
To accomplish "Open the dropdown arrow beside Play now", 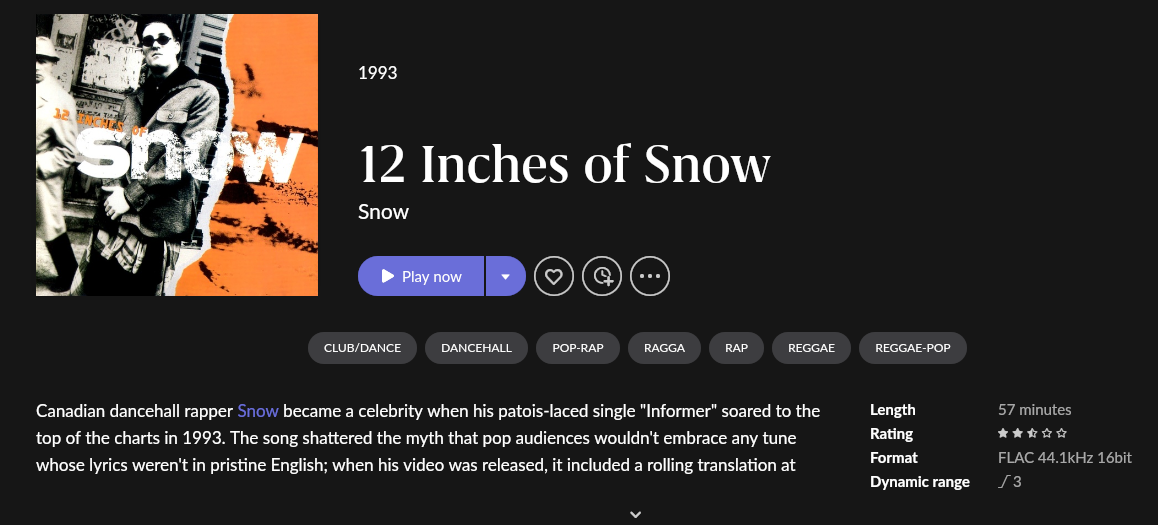I will pos(506,276).
